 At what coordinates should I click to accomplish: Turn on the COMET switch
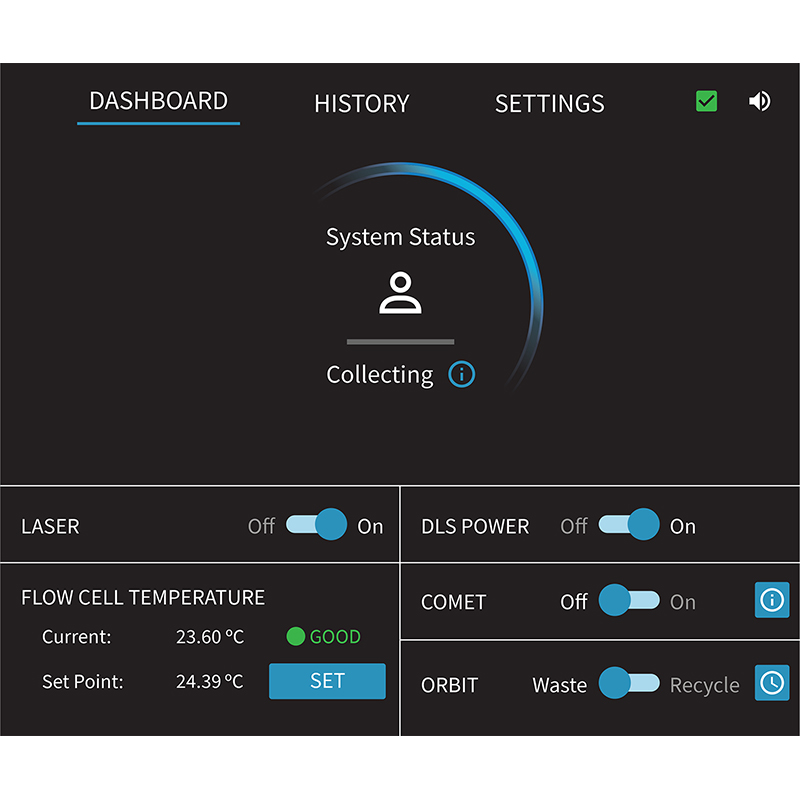tap(629, 600)
